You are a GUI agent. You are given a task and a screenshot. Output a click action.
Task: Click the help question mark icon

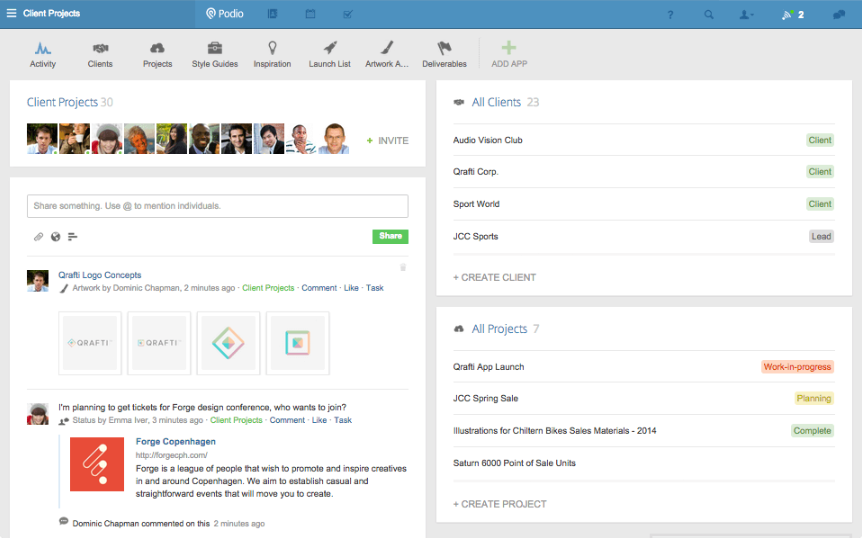point(670,15)
